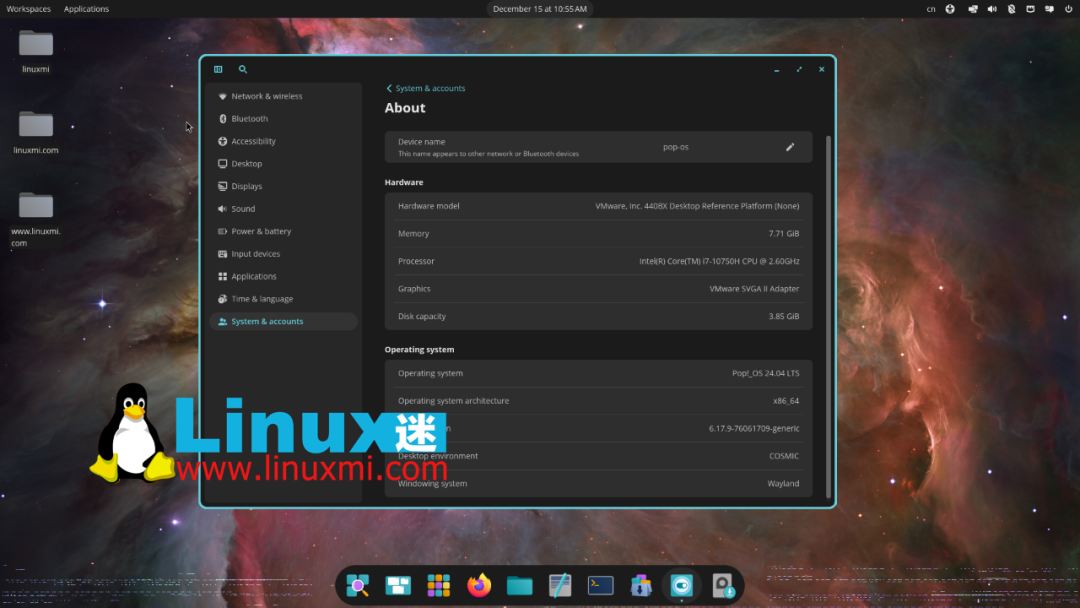Click the volume icon in the system tray
This screenshot has width=1080, height=608.
coord(991,9)
